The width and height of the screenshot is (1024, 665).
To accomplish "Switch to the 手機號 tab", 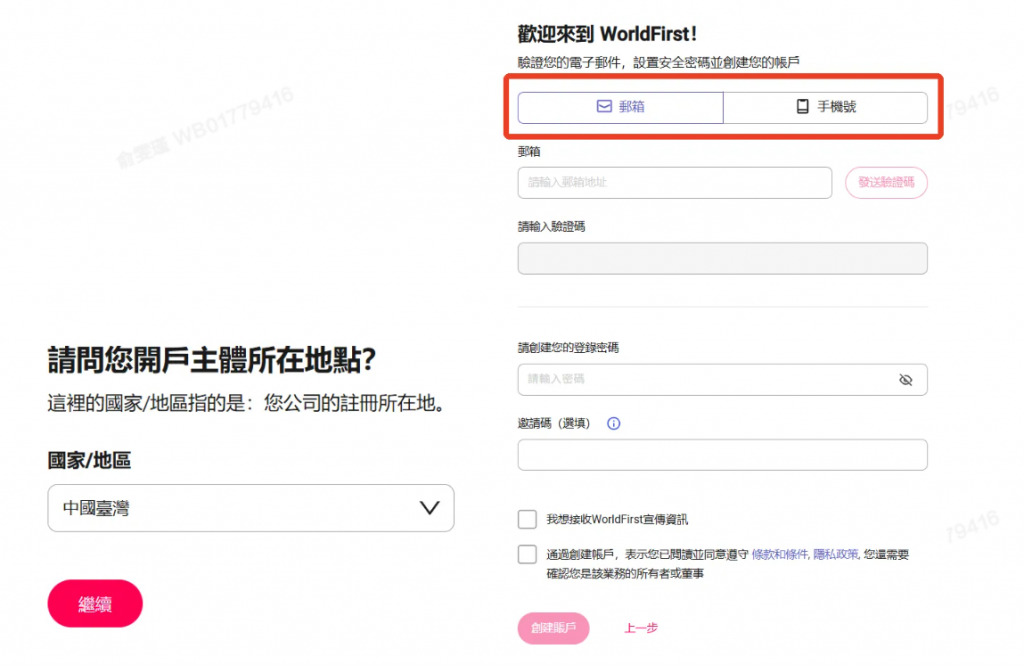I will pos(825,107).
